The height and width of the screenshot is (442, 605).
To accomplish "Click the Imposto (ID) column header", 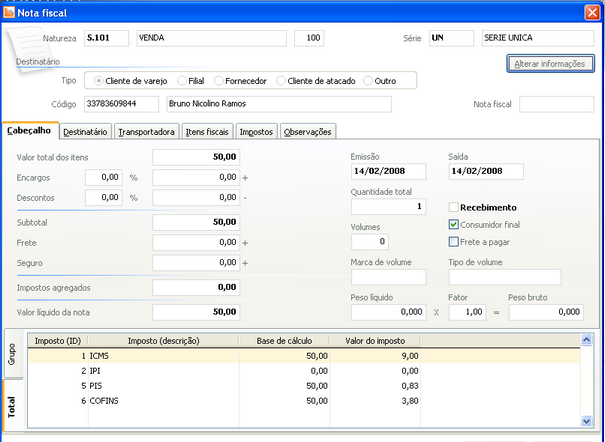I will point(58,341).
